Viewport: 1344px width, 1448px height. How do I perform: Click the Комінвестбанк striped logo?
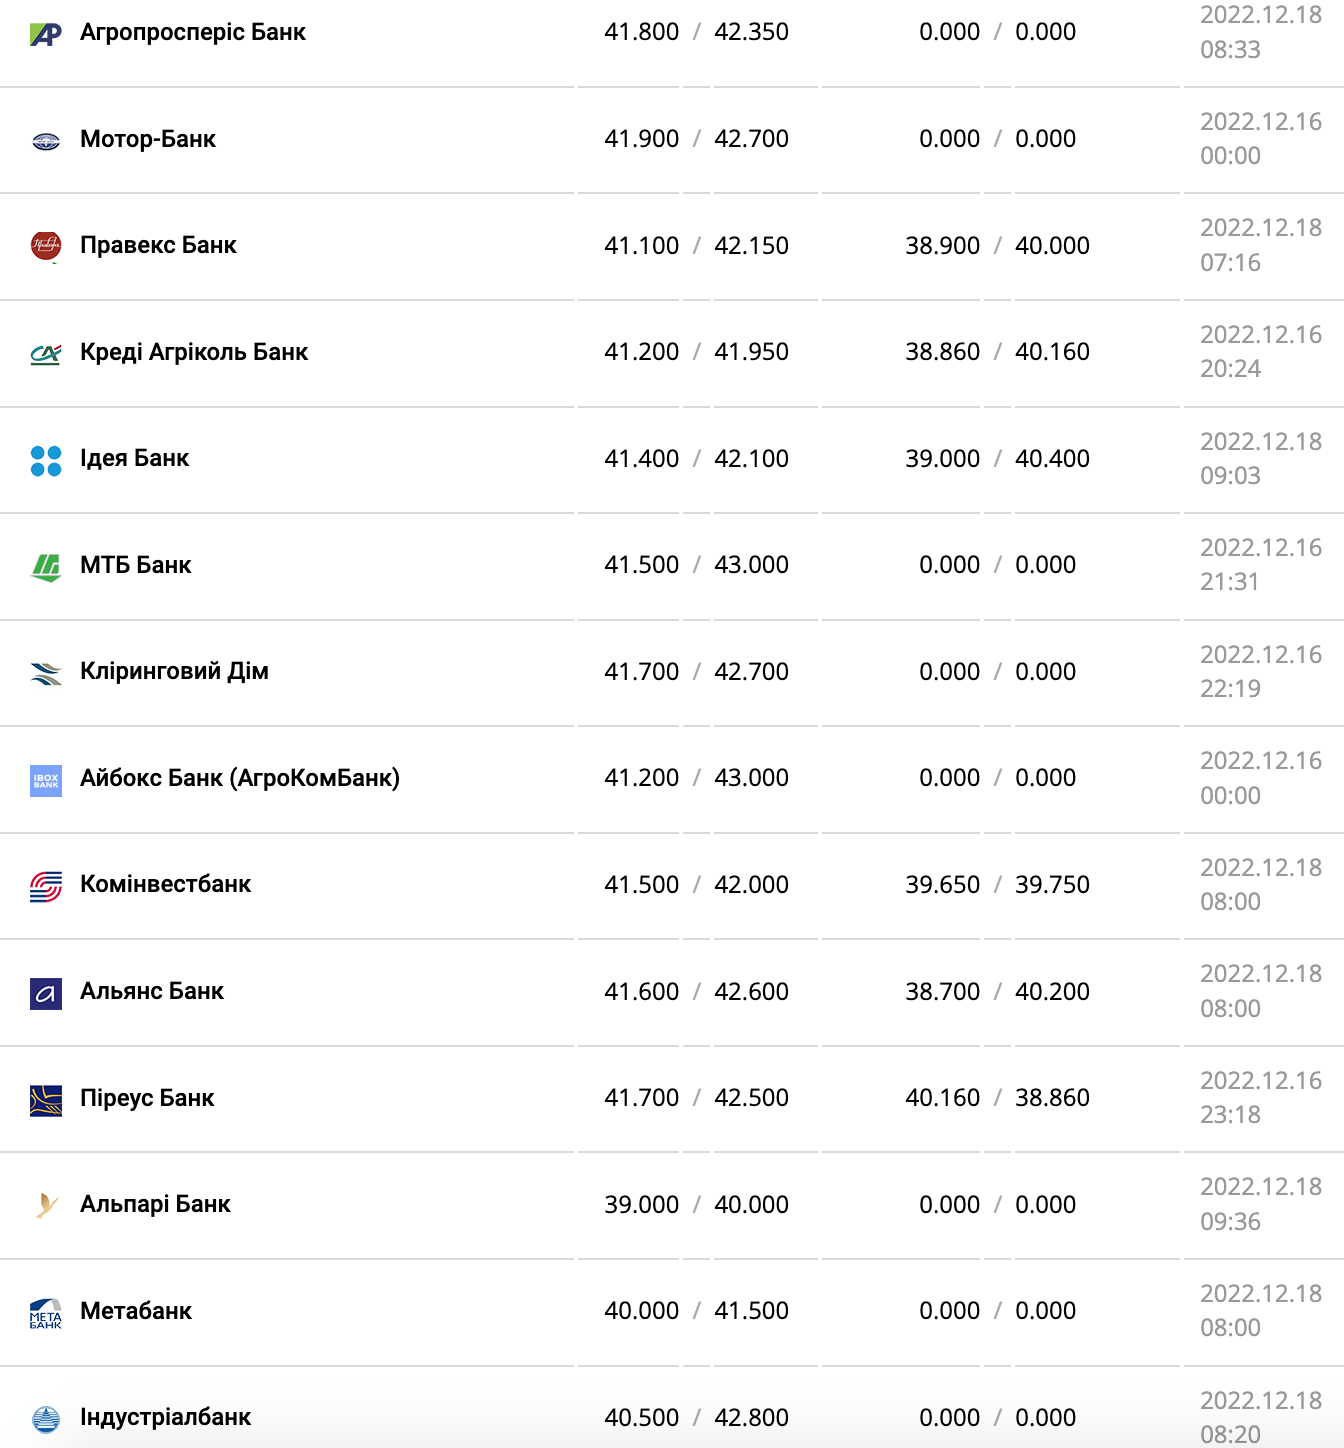[x=46, y=887]
